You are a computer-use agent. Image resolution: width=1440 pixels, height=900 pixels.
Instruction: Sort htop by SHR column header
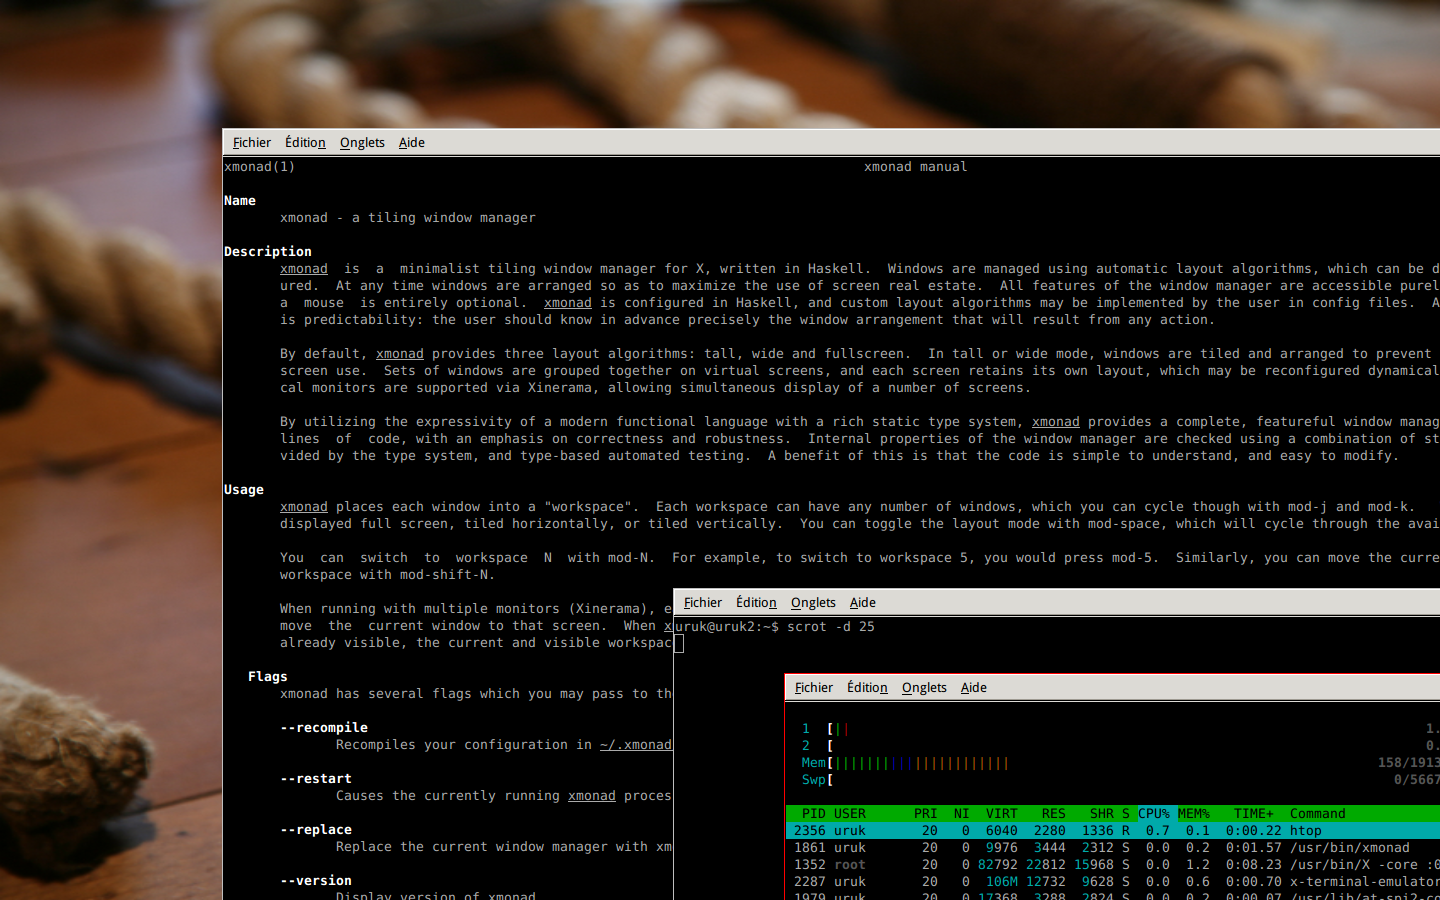(x=1102, y=813)
